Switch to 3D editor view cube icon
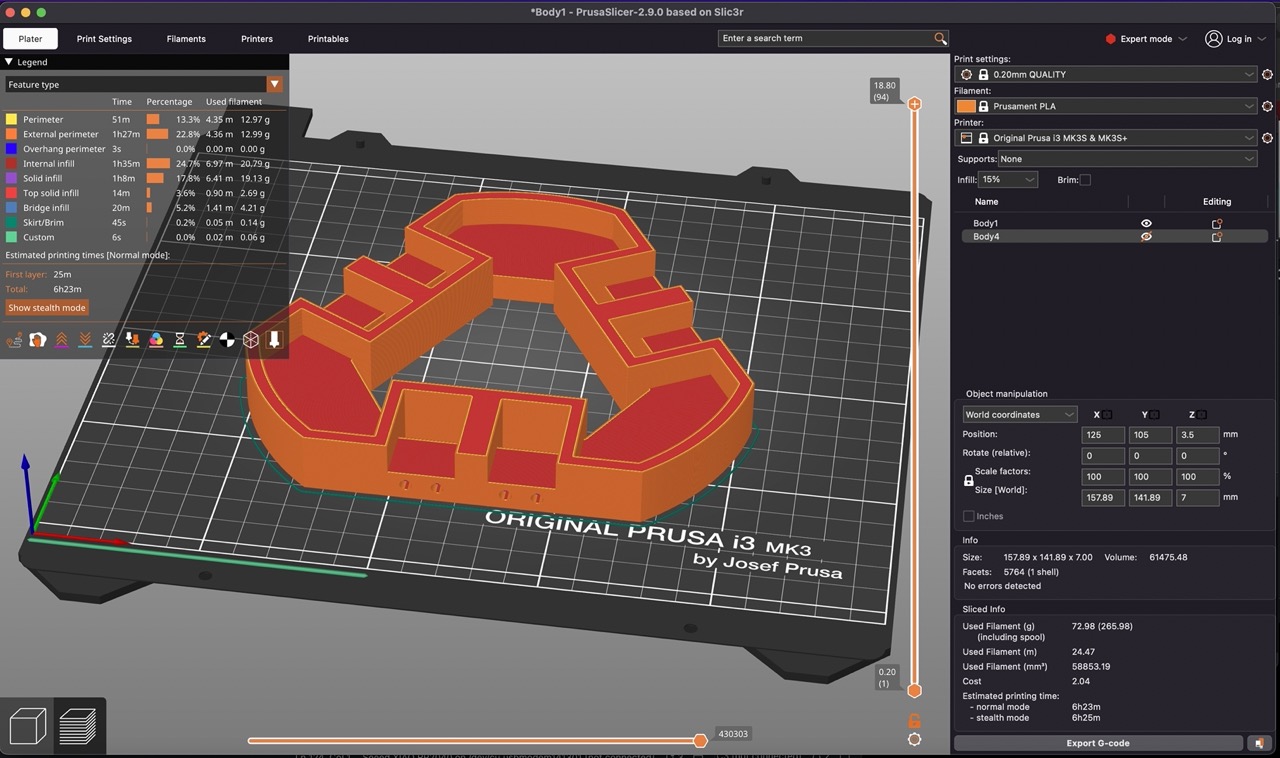The height and width of the screenshot is (758, 1280). pyautogui.click(x=29, y=726)
